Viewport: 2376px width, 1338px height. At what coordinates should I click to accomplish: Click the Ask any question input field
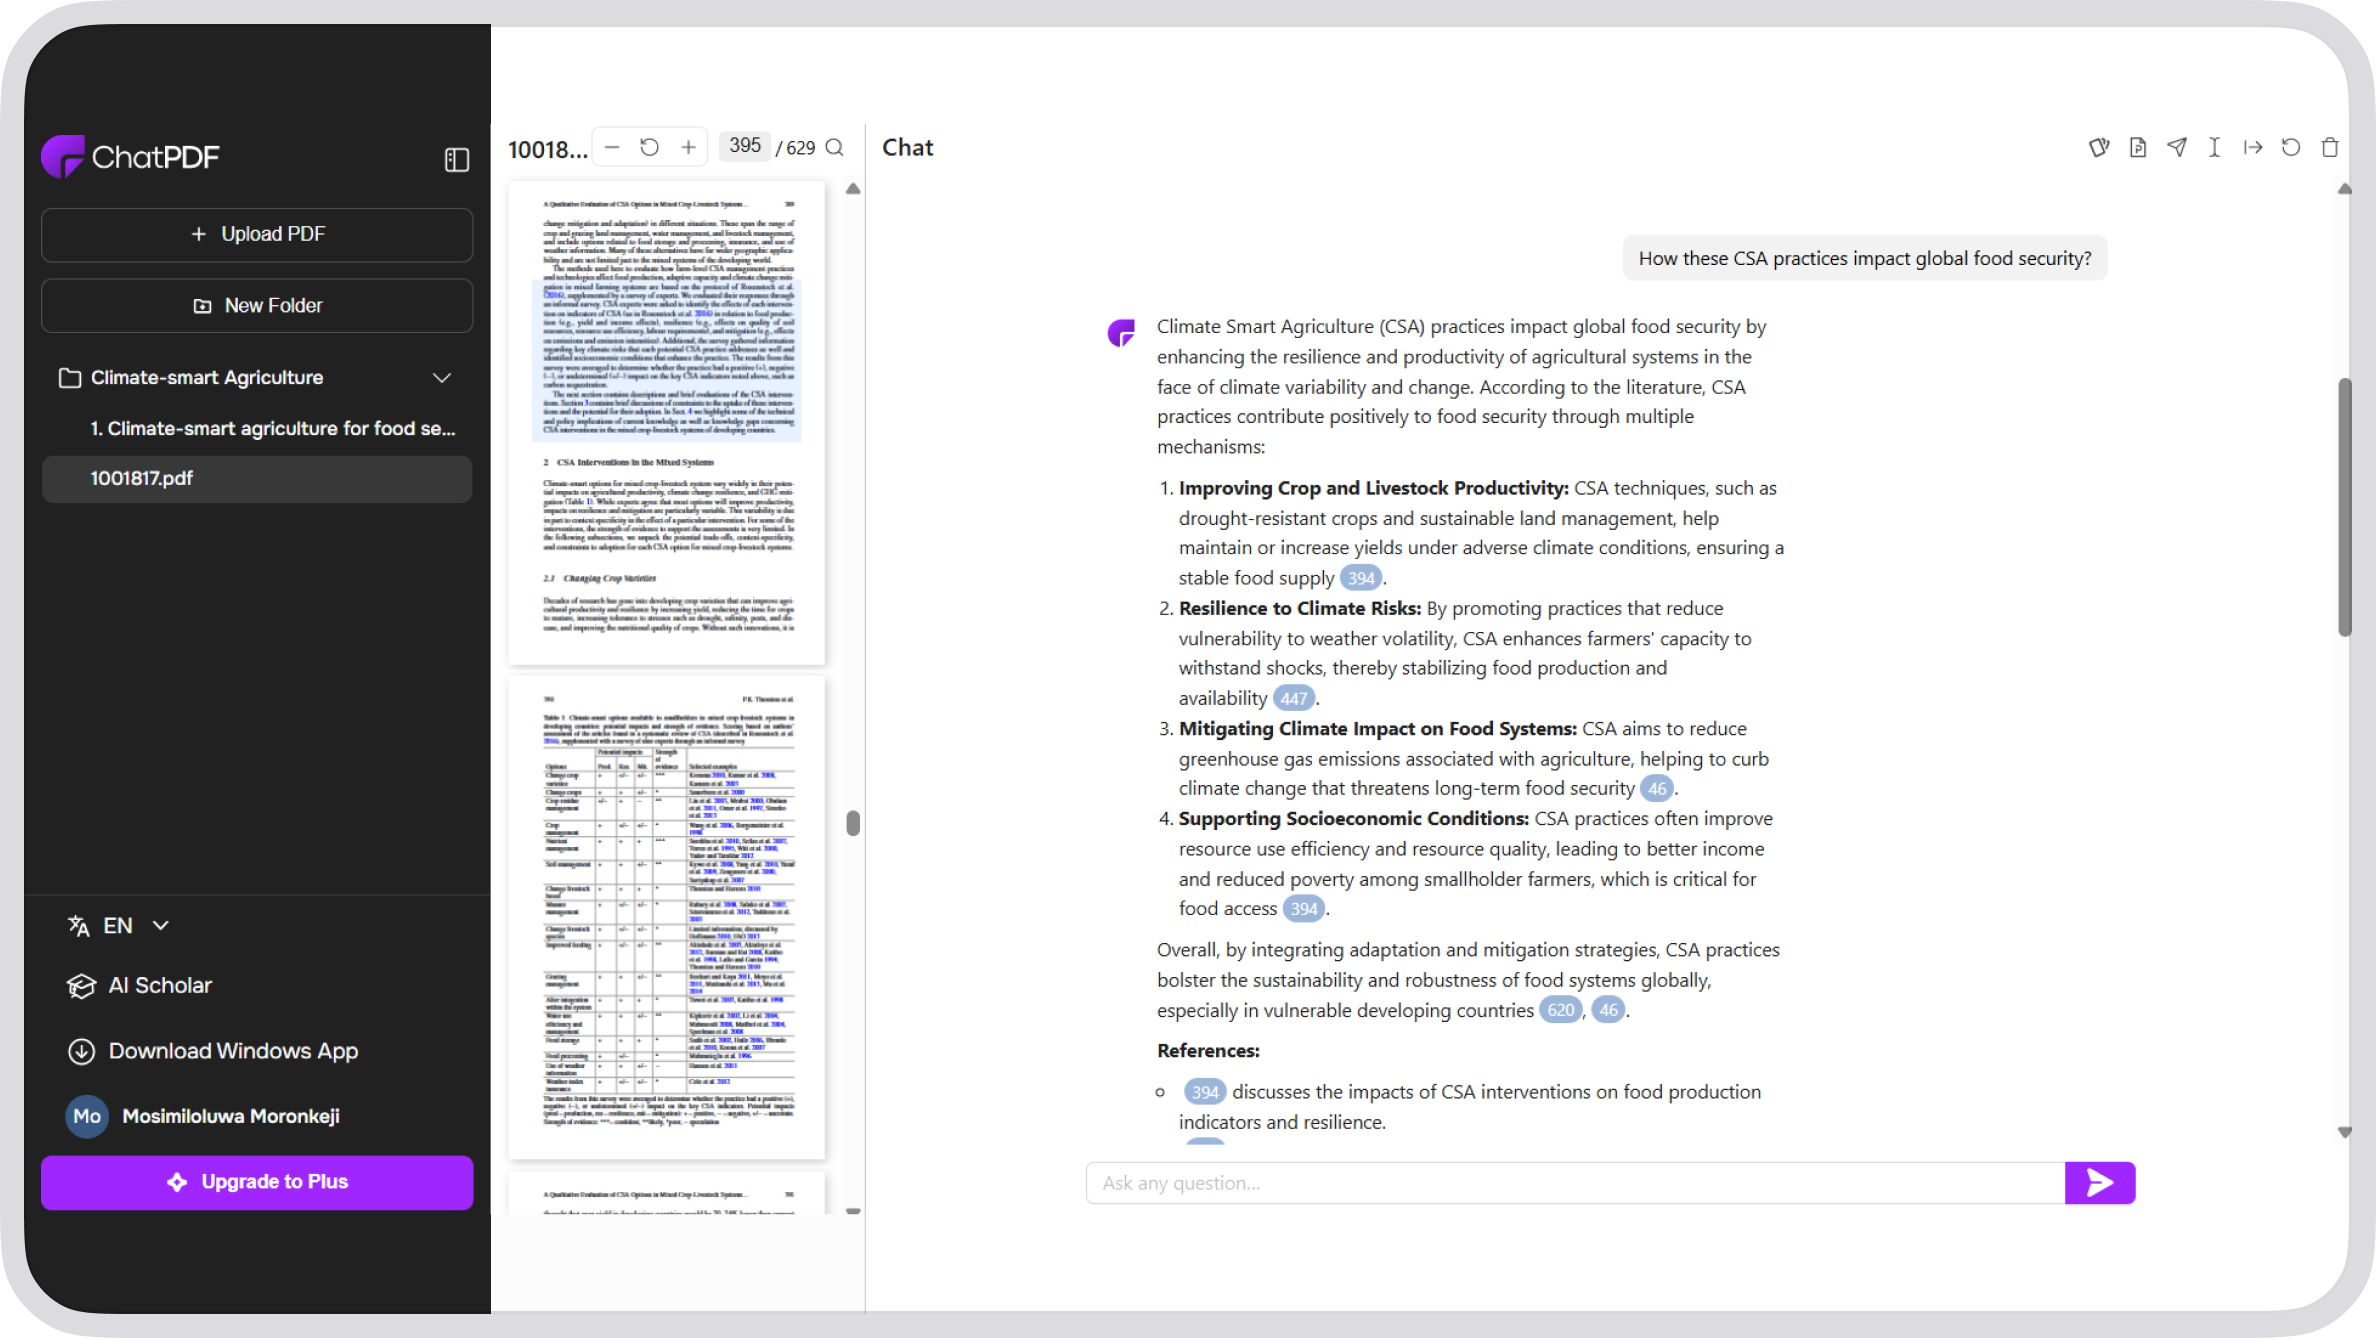[x=1575, y=1183]
